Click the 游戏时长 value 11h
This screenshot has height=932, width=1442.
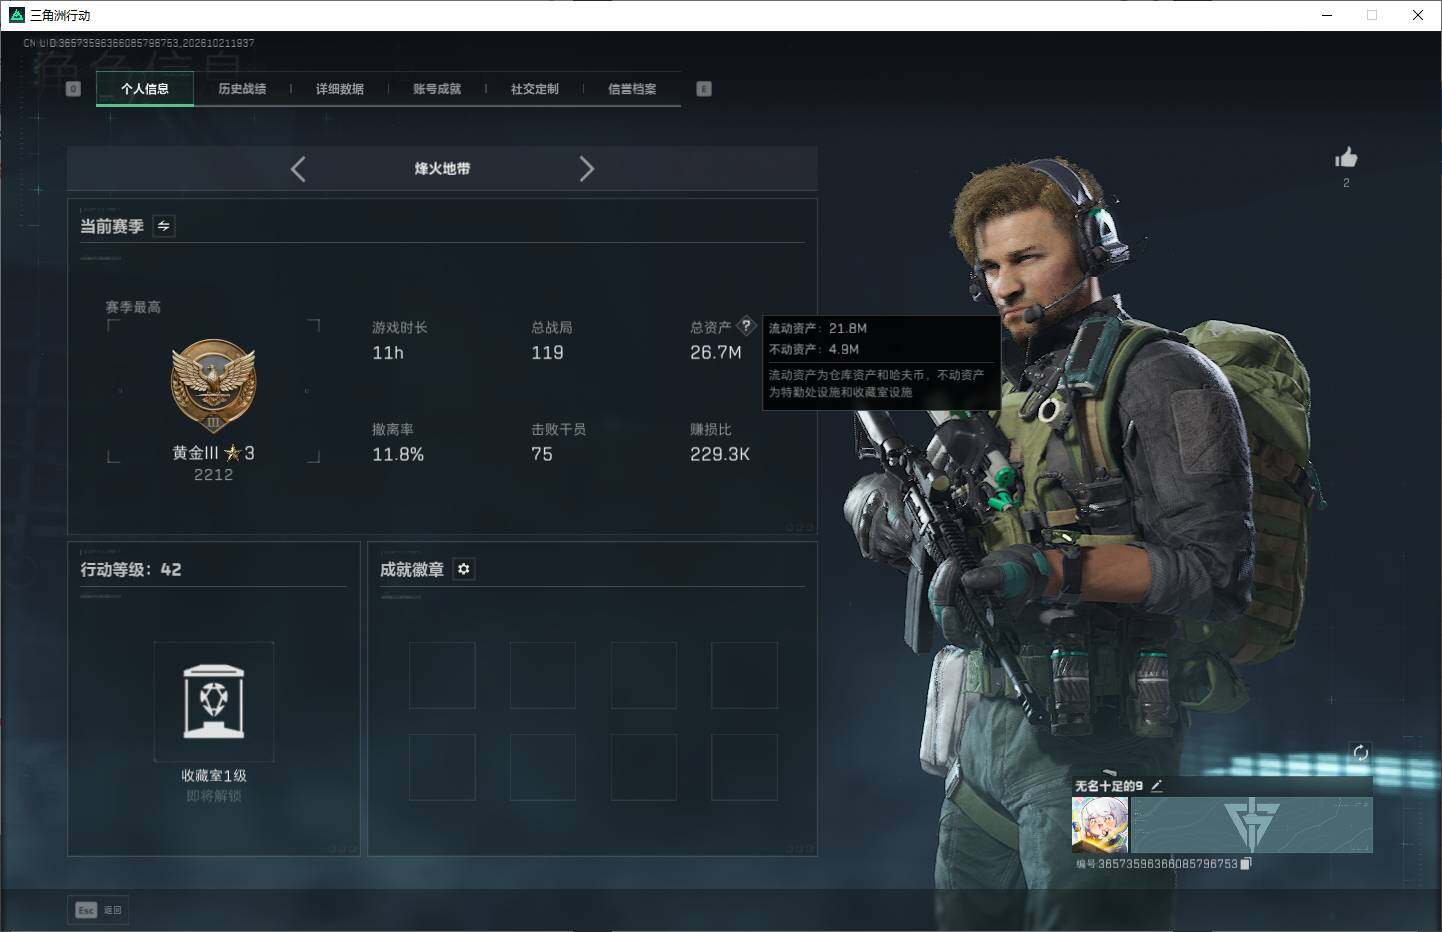388,353
